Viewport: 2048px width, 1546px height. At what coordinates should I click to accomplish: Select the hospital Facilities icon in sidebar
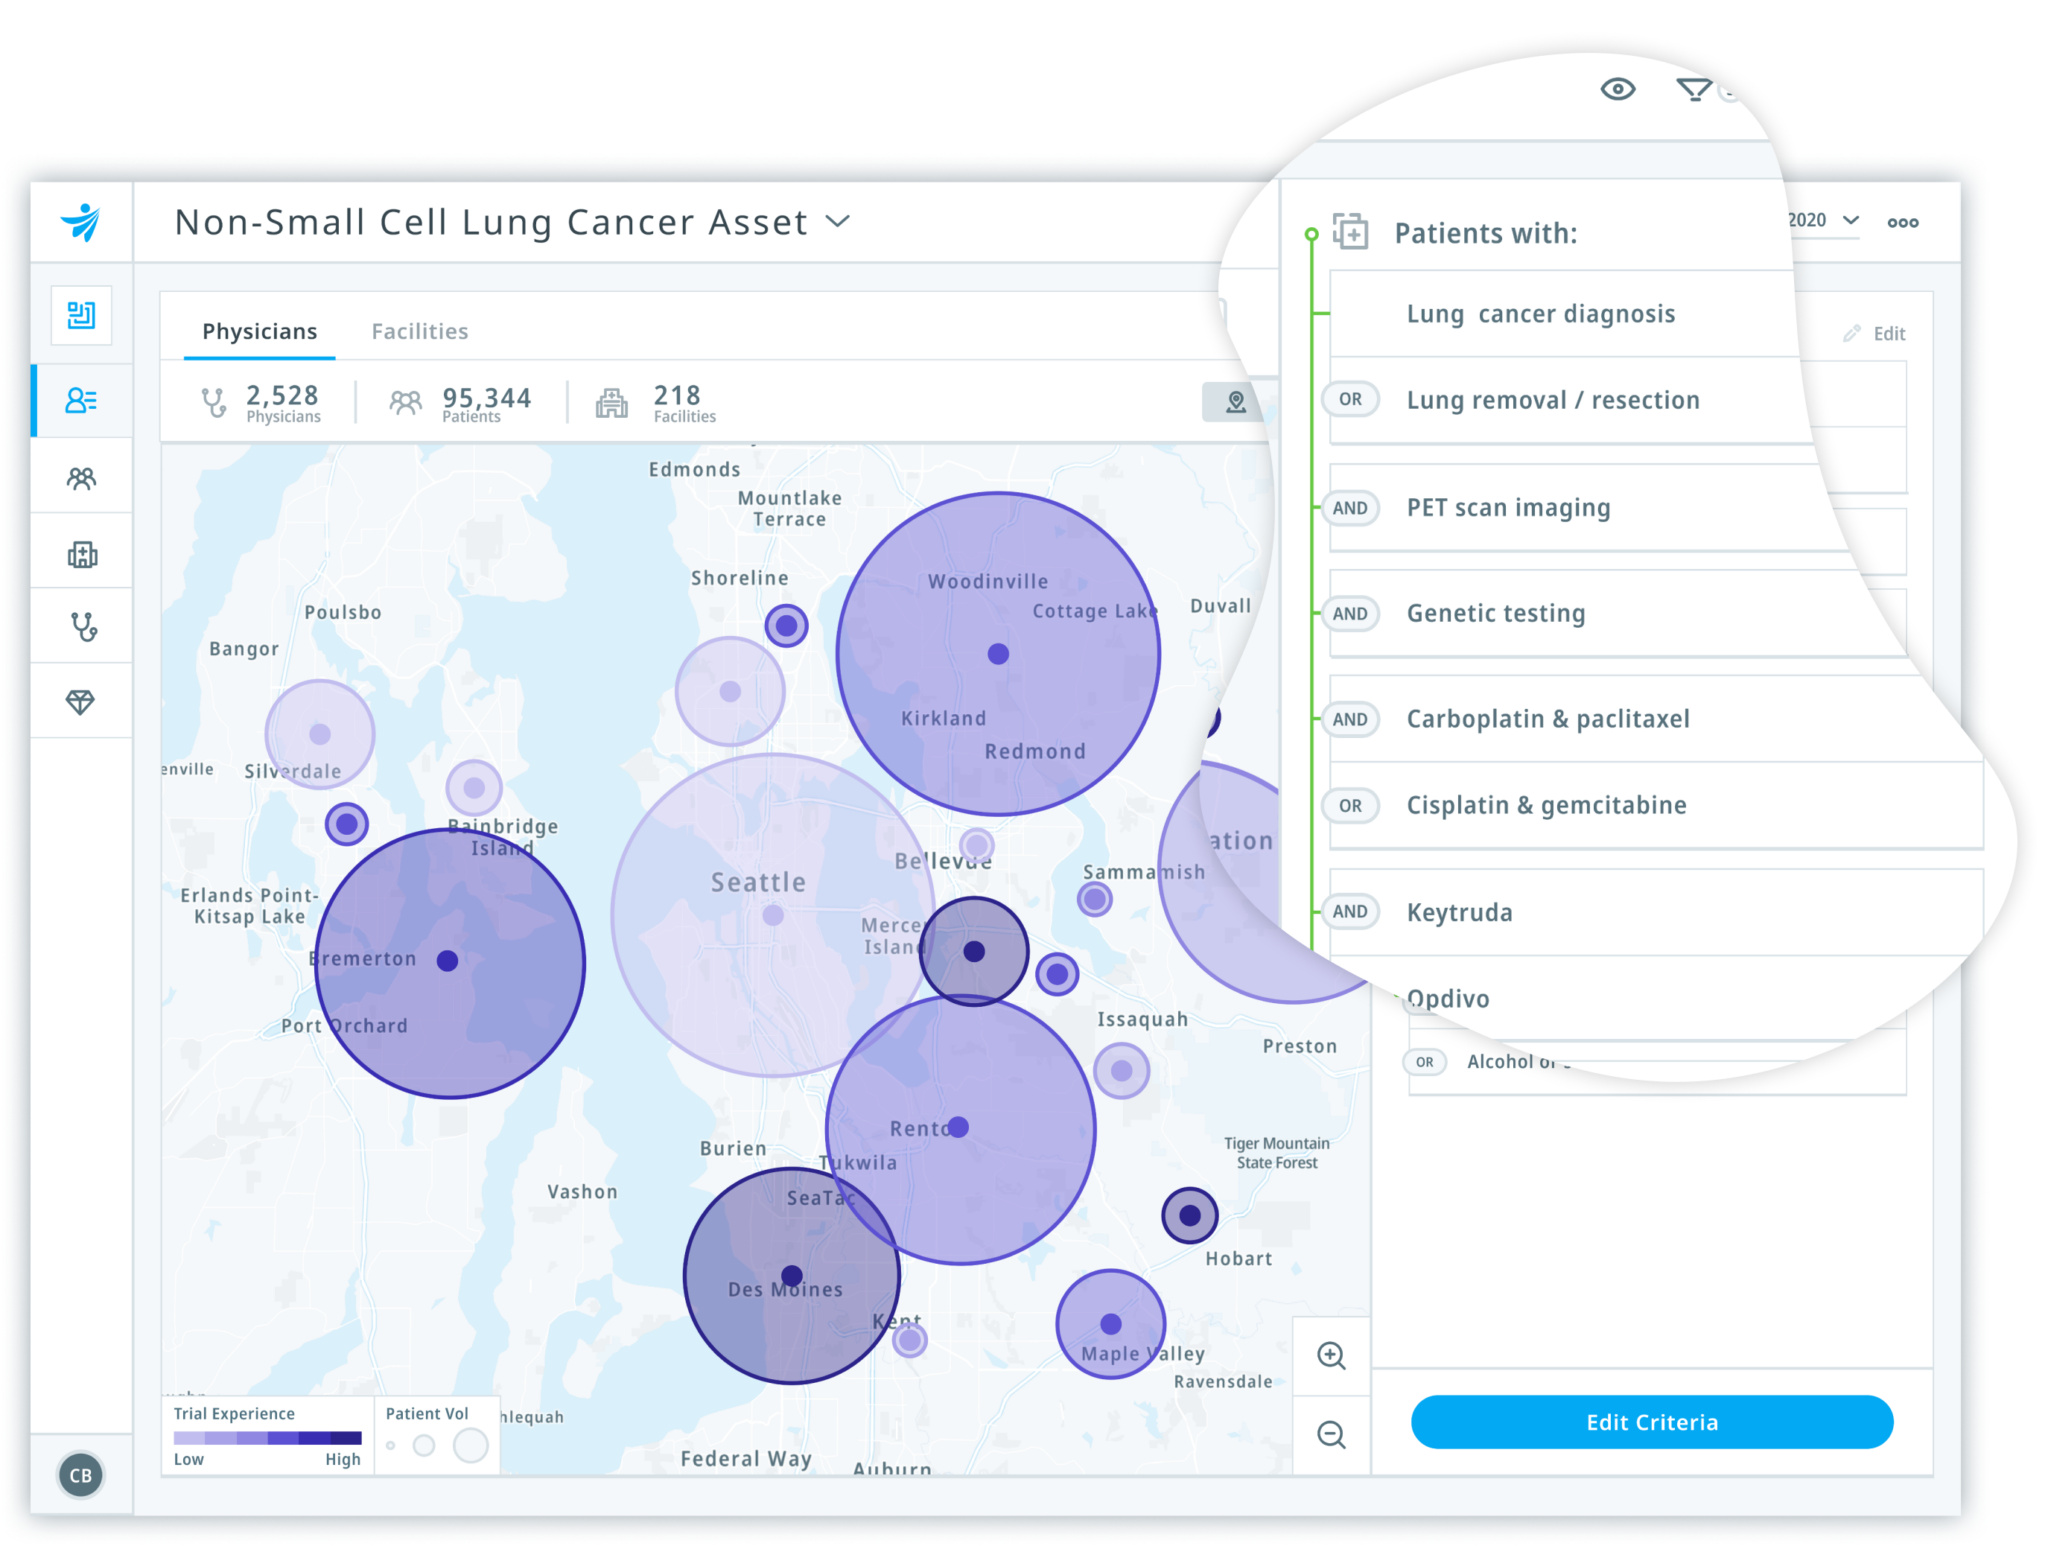[81, 553]
